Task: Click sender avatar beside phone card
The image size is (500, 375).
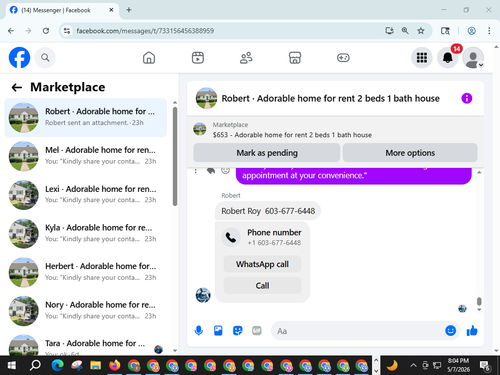Action: point(203,295)
